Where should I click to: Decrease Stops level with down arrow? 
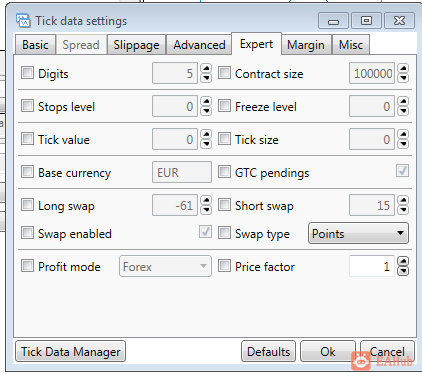206,111
